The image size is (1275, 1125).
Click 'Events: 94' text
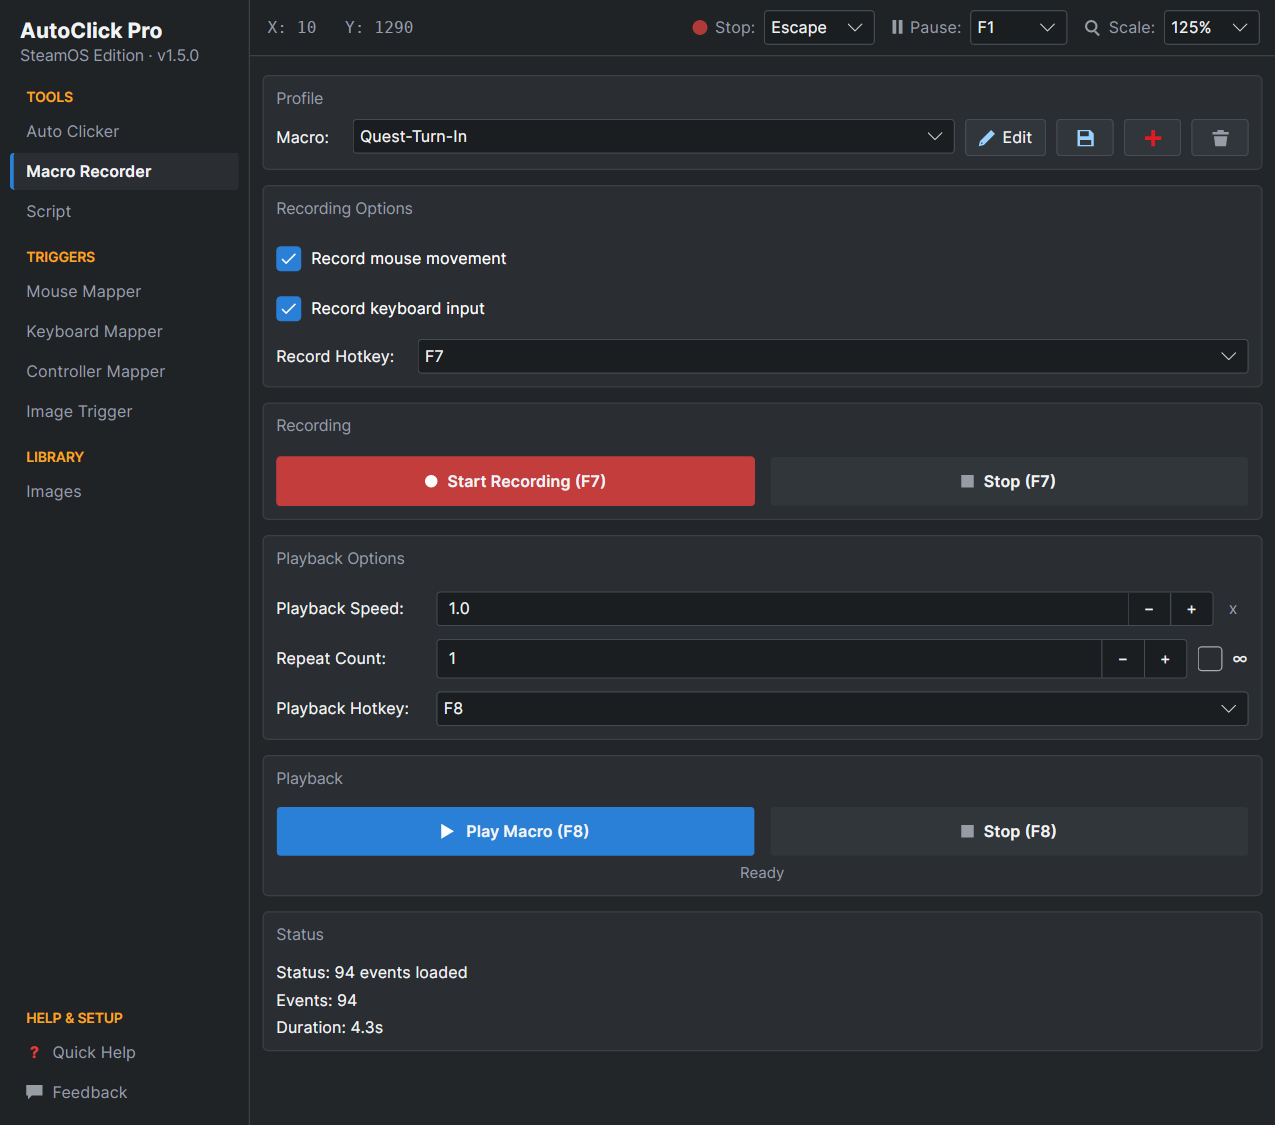pyautogui.click(x=316, y=1001)
